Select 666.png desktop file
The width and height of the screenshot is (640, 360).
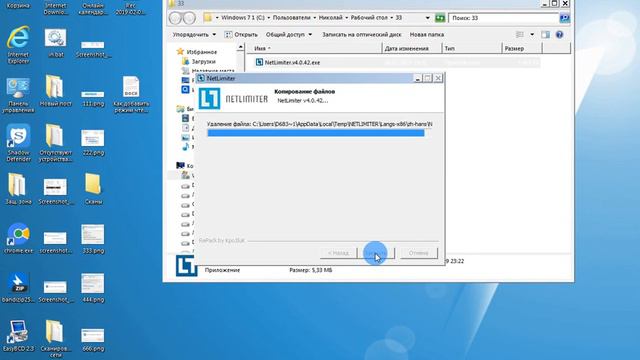point(93,340)
